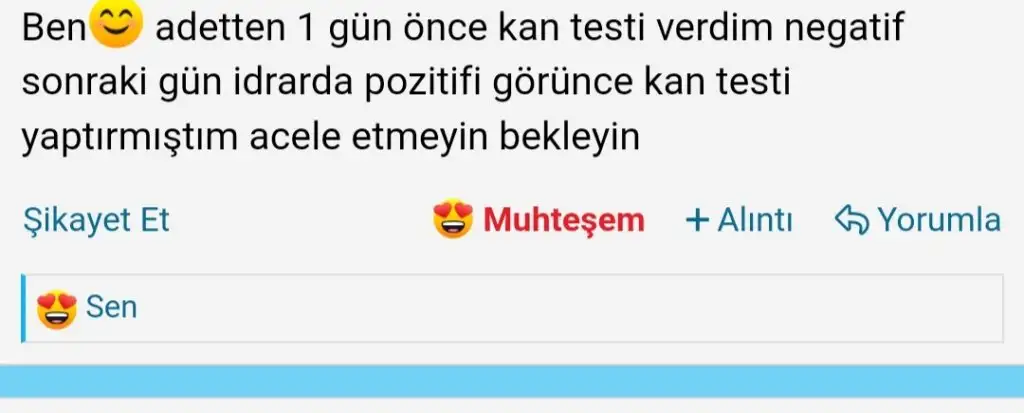Click the blue divider bar below the comment
This screenshot has height=413, width=1024.
512,382
